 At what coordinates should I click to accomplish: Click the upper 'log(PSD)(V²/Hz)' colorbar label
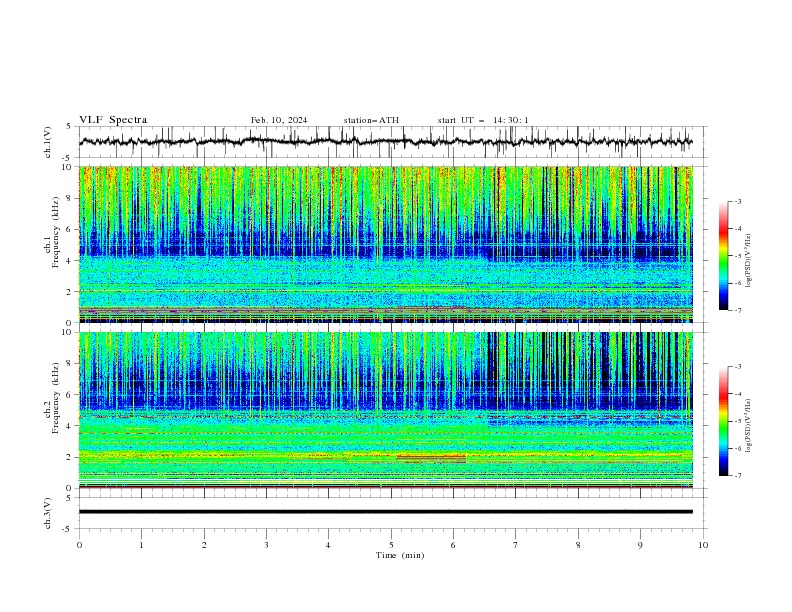coord(749,261)
